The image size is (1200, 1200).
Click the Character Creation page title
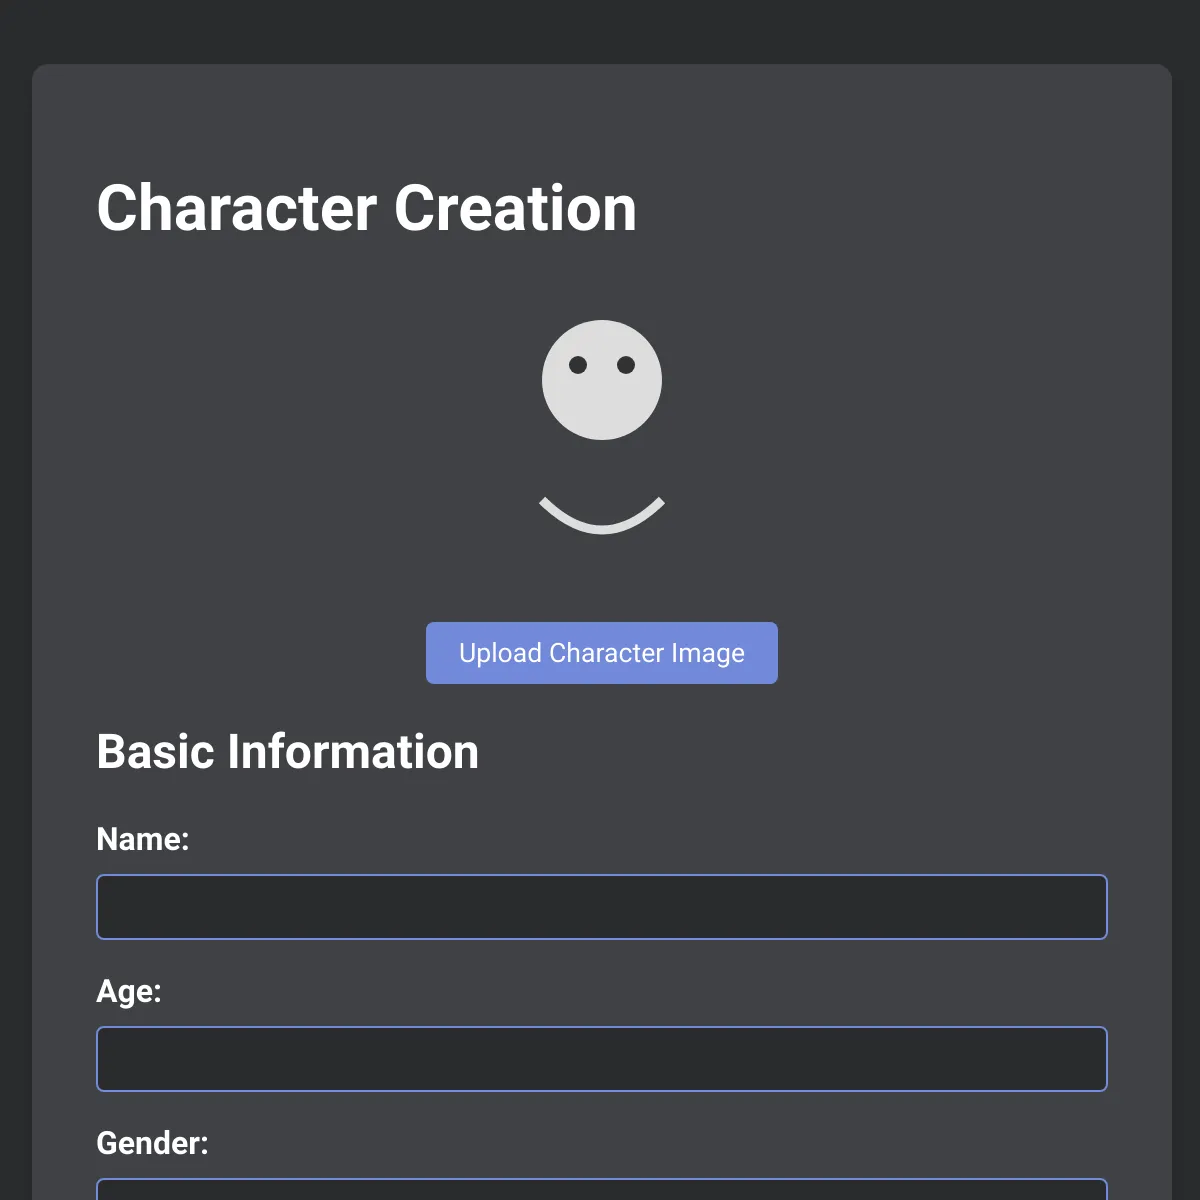(x=367, y=208)
